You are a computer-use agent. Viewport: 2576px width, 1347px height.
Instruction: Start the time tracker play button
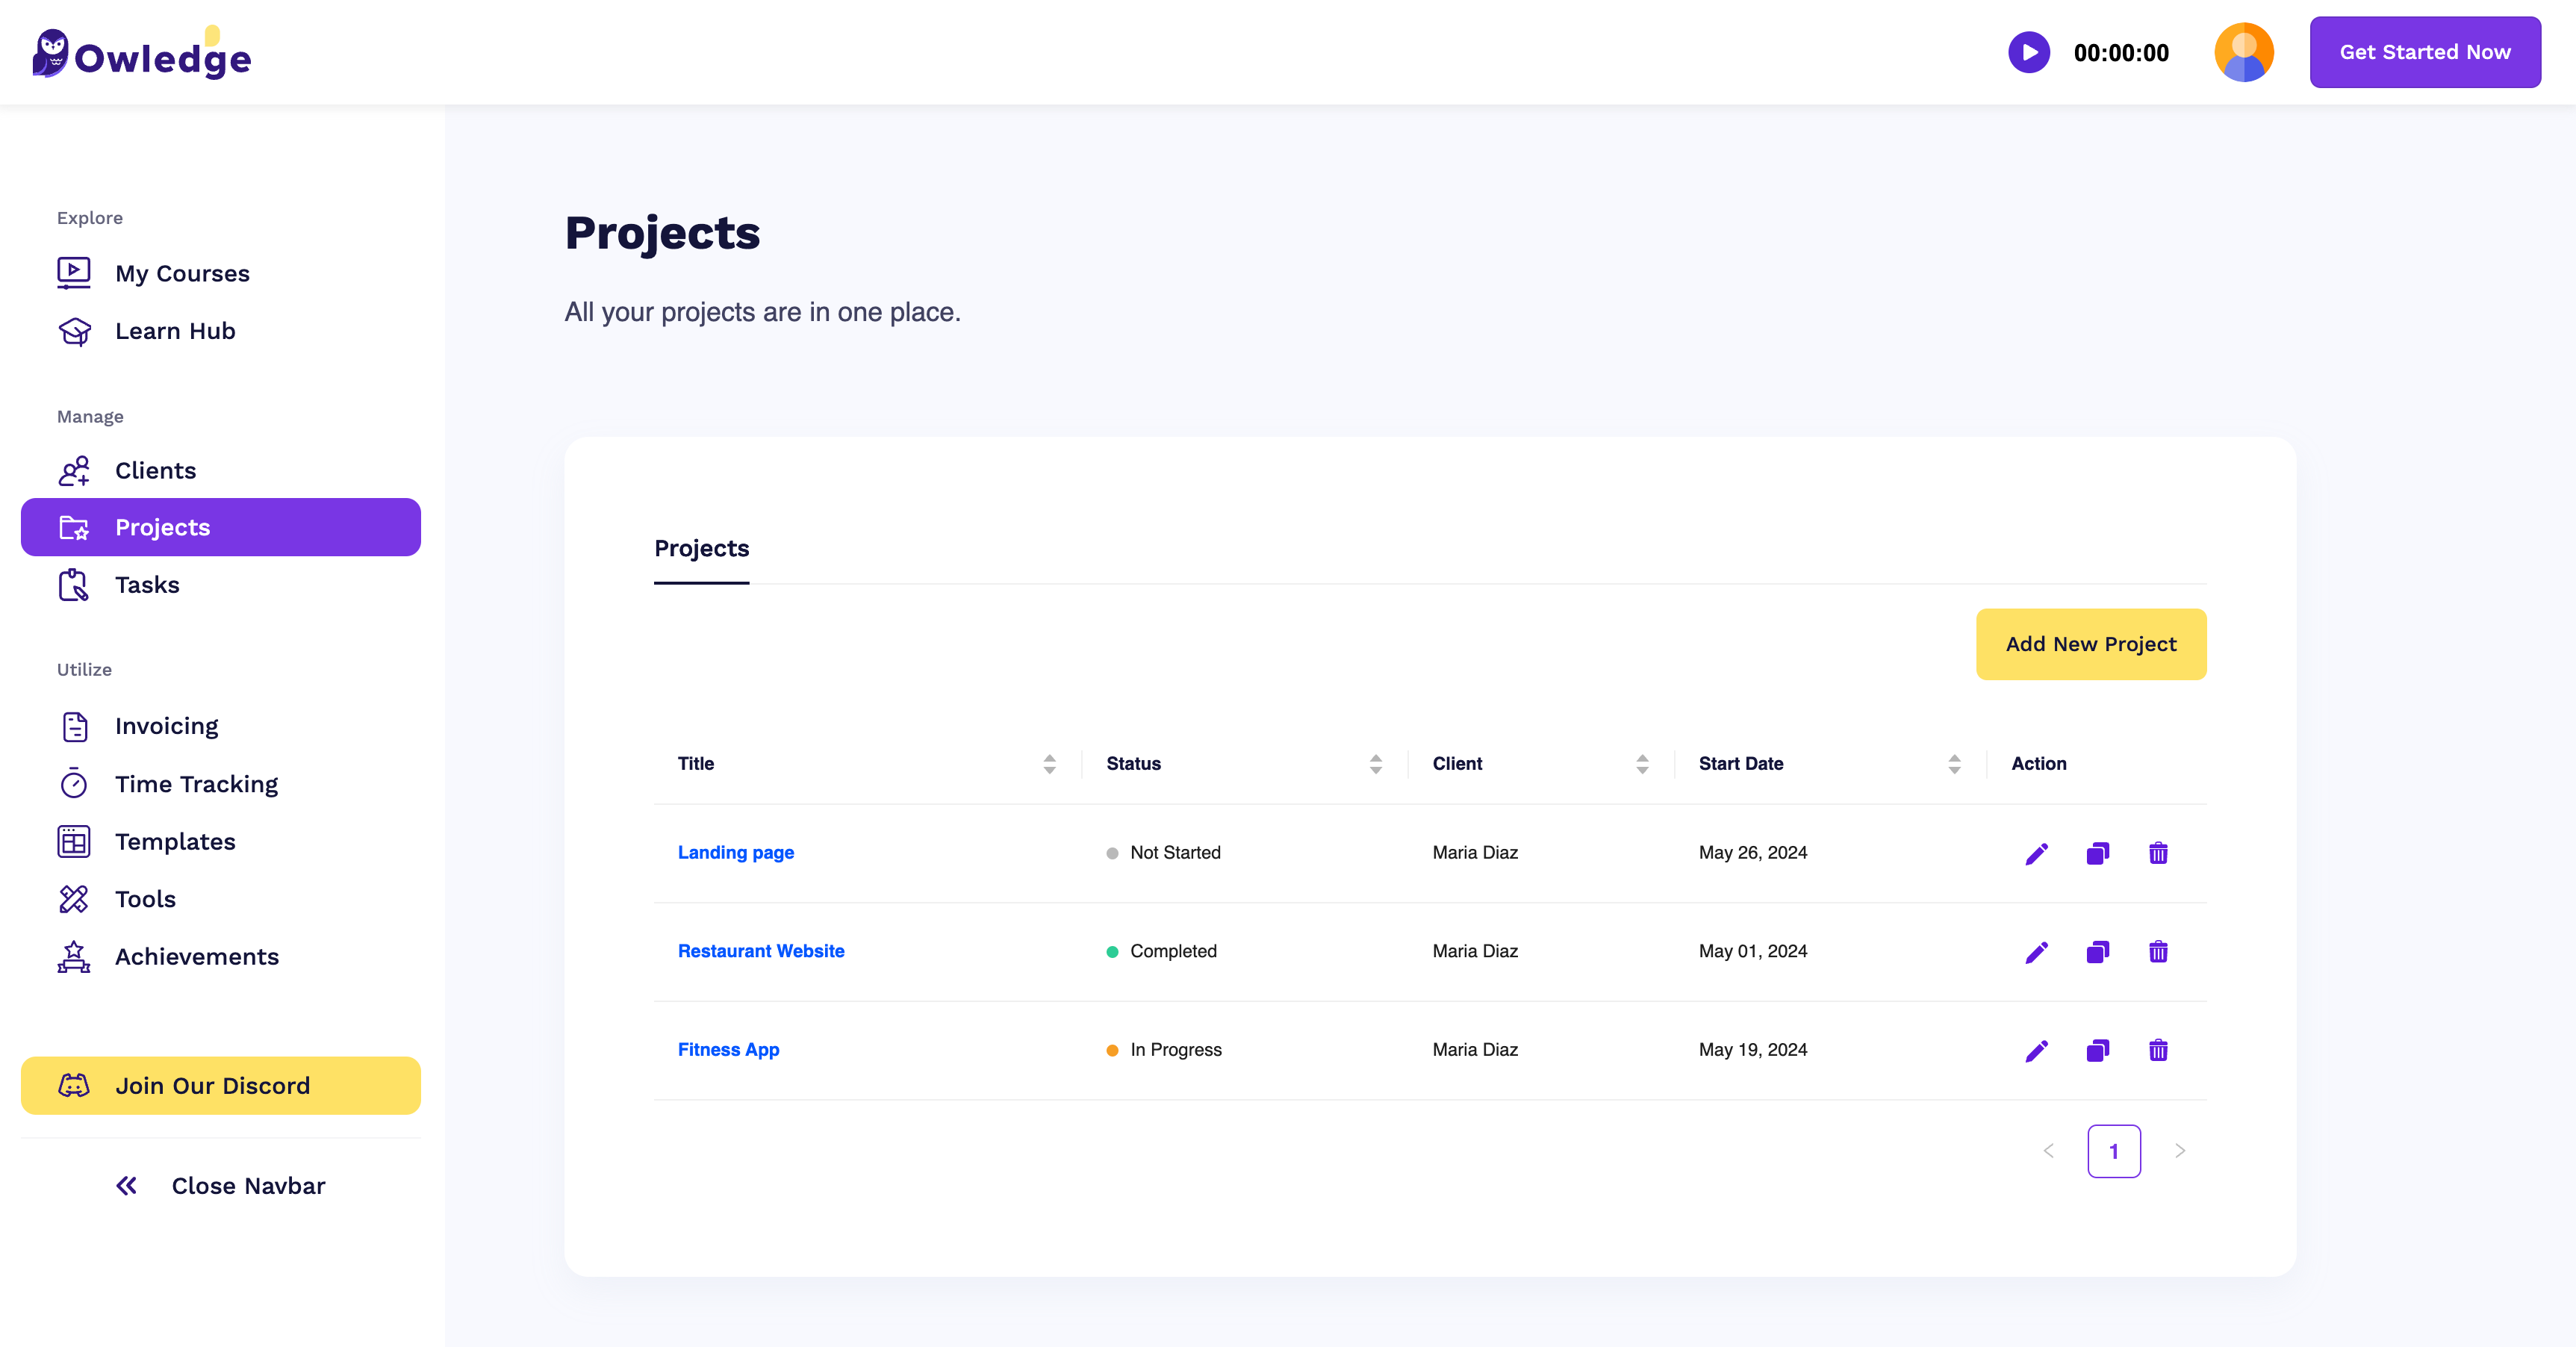click(x=2028, y=52)
